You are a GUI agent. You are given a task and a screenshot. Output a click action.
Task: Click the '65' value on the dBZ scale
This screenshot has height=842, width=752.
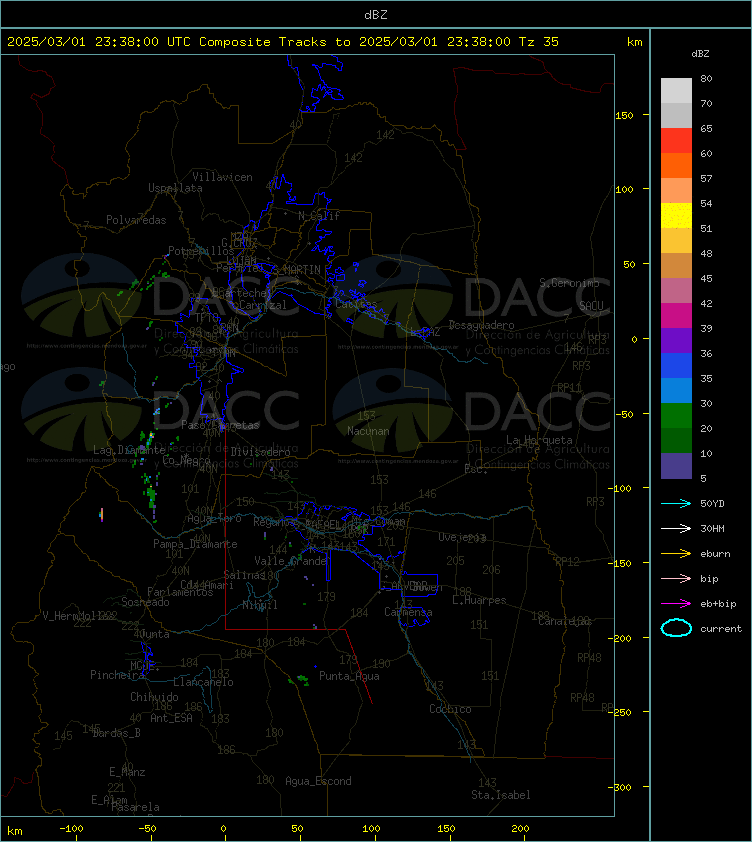[x=706, y=128]
